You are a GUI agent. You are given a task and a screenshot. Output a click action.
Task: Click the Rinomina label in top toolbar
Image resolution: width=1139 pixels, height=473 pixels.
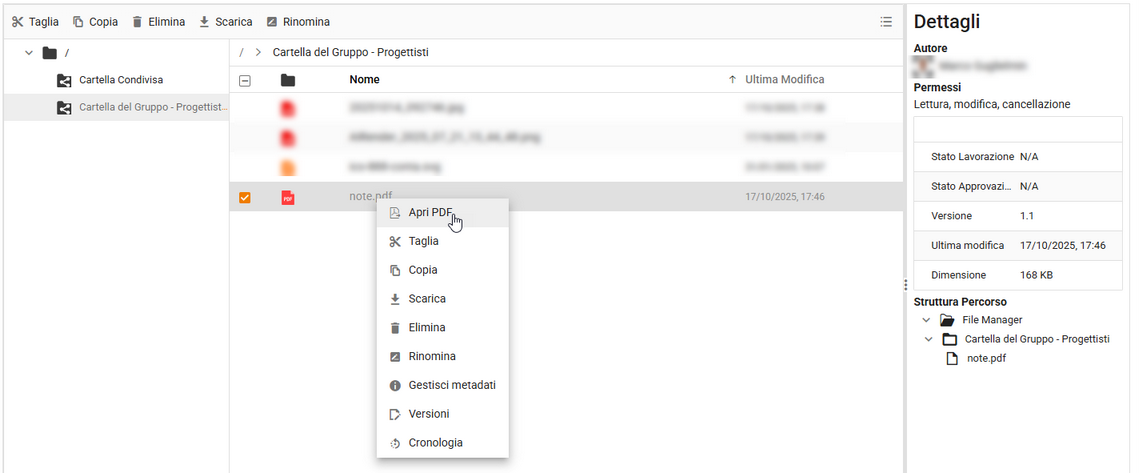click(307, 22)
